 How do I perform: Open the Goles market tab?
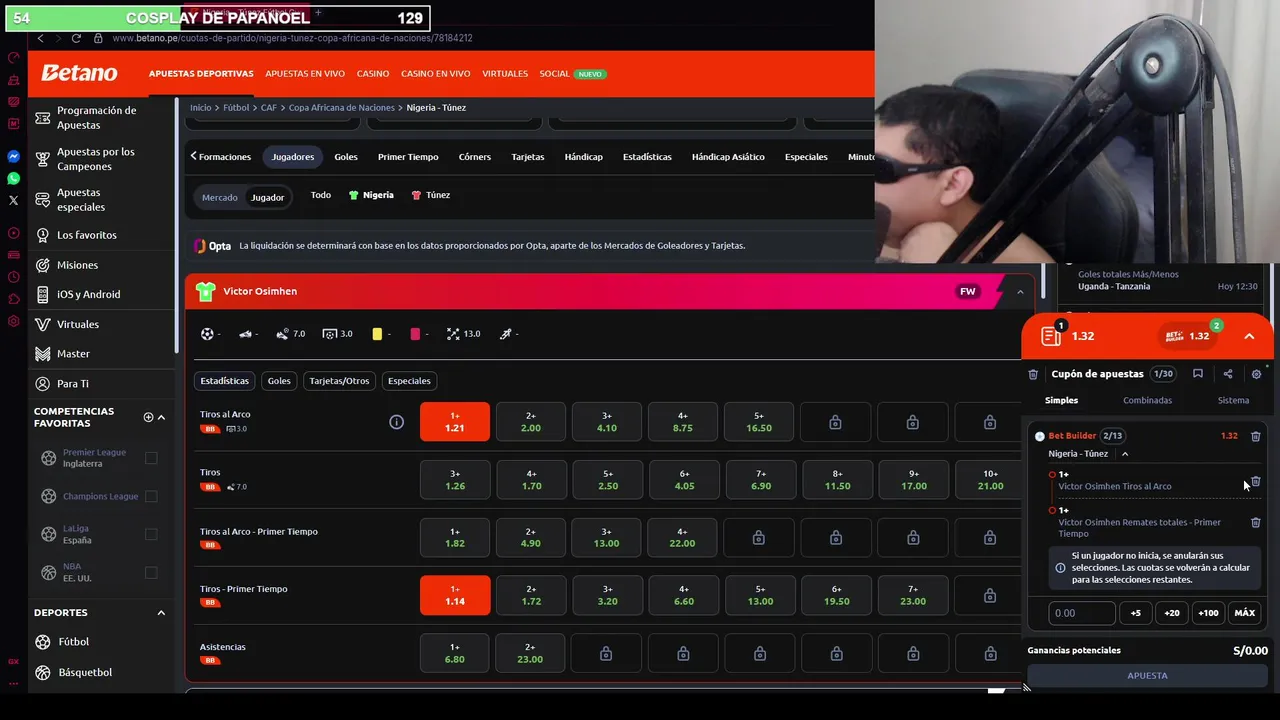[x=346, y=157]
